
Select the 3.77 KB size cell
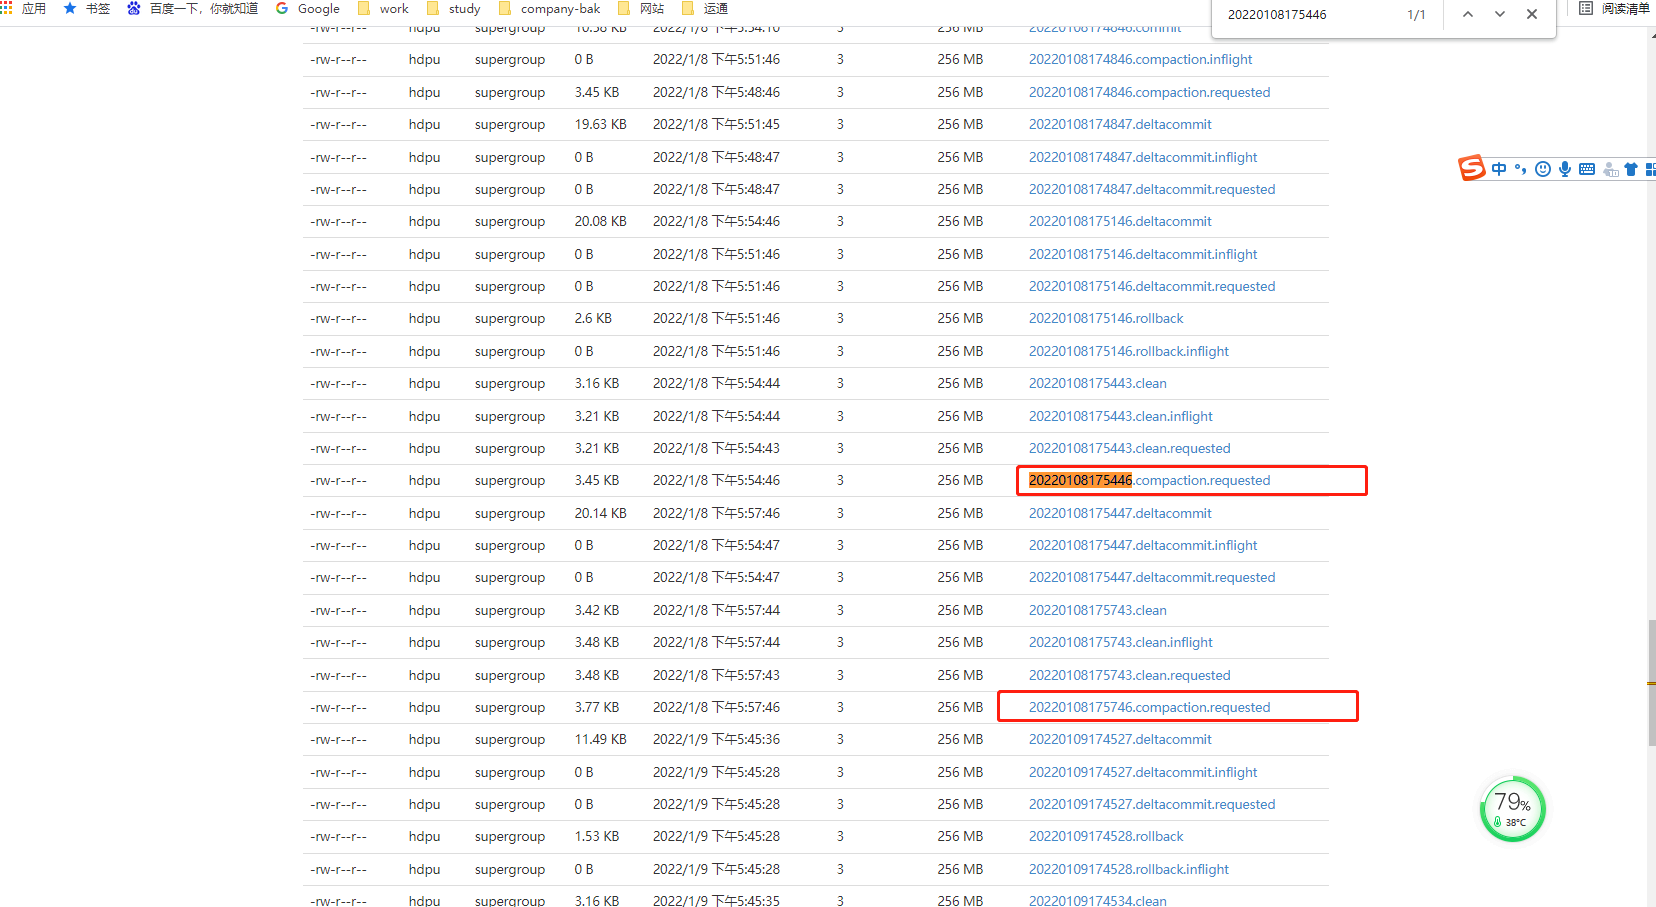[x=596, y=707]
